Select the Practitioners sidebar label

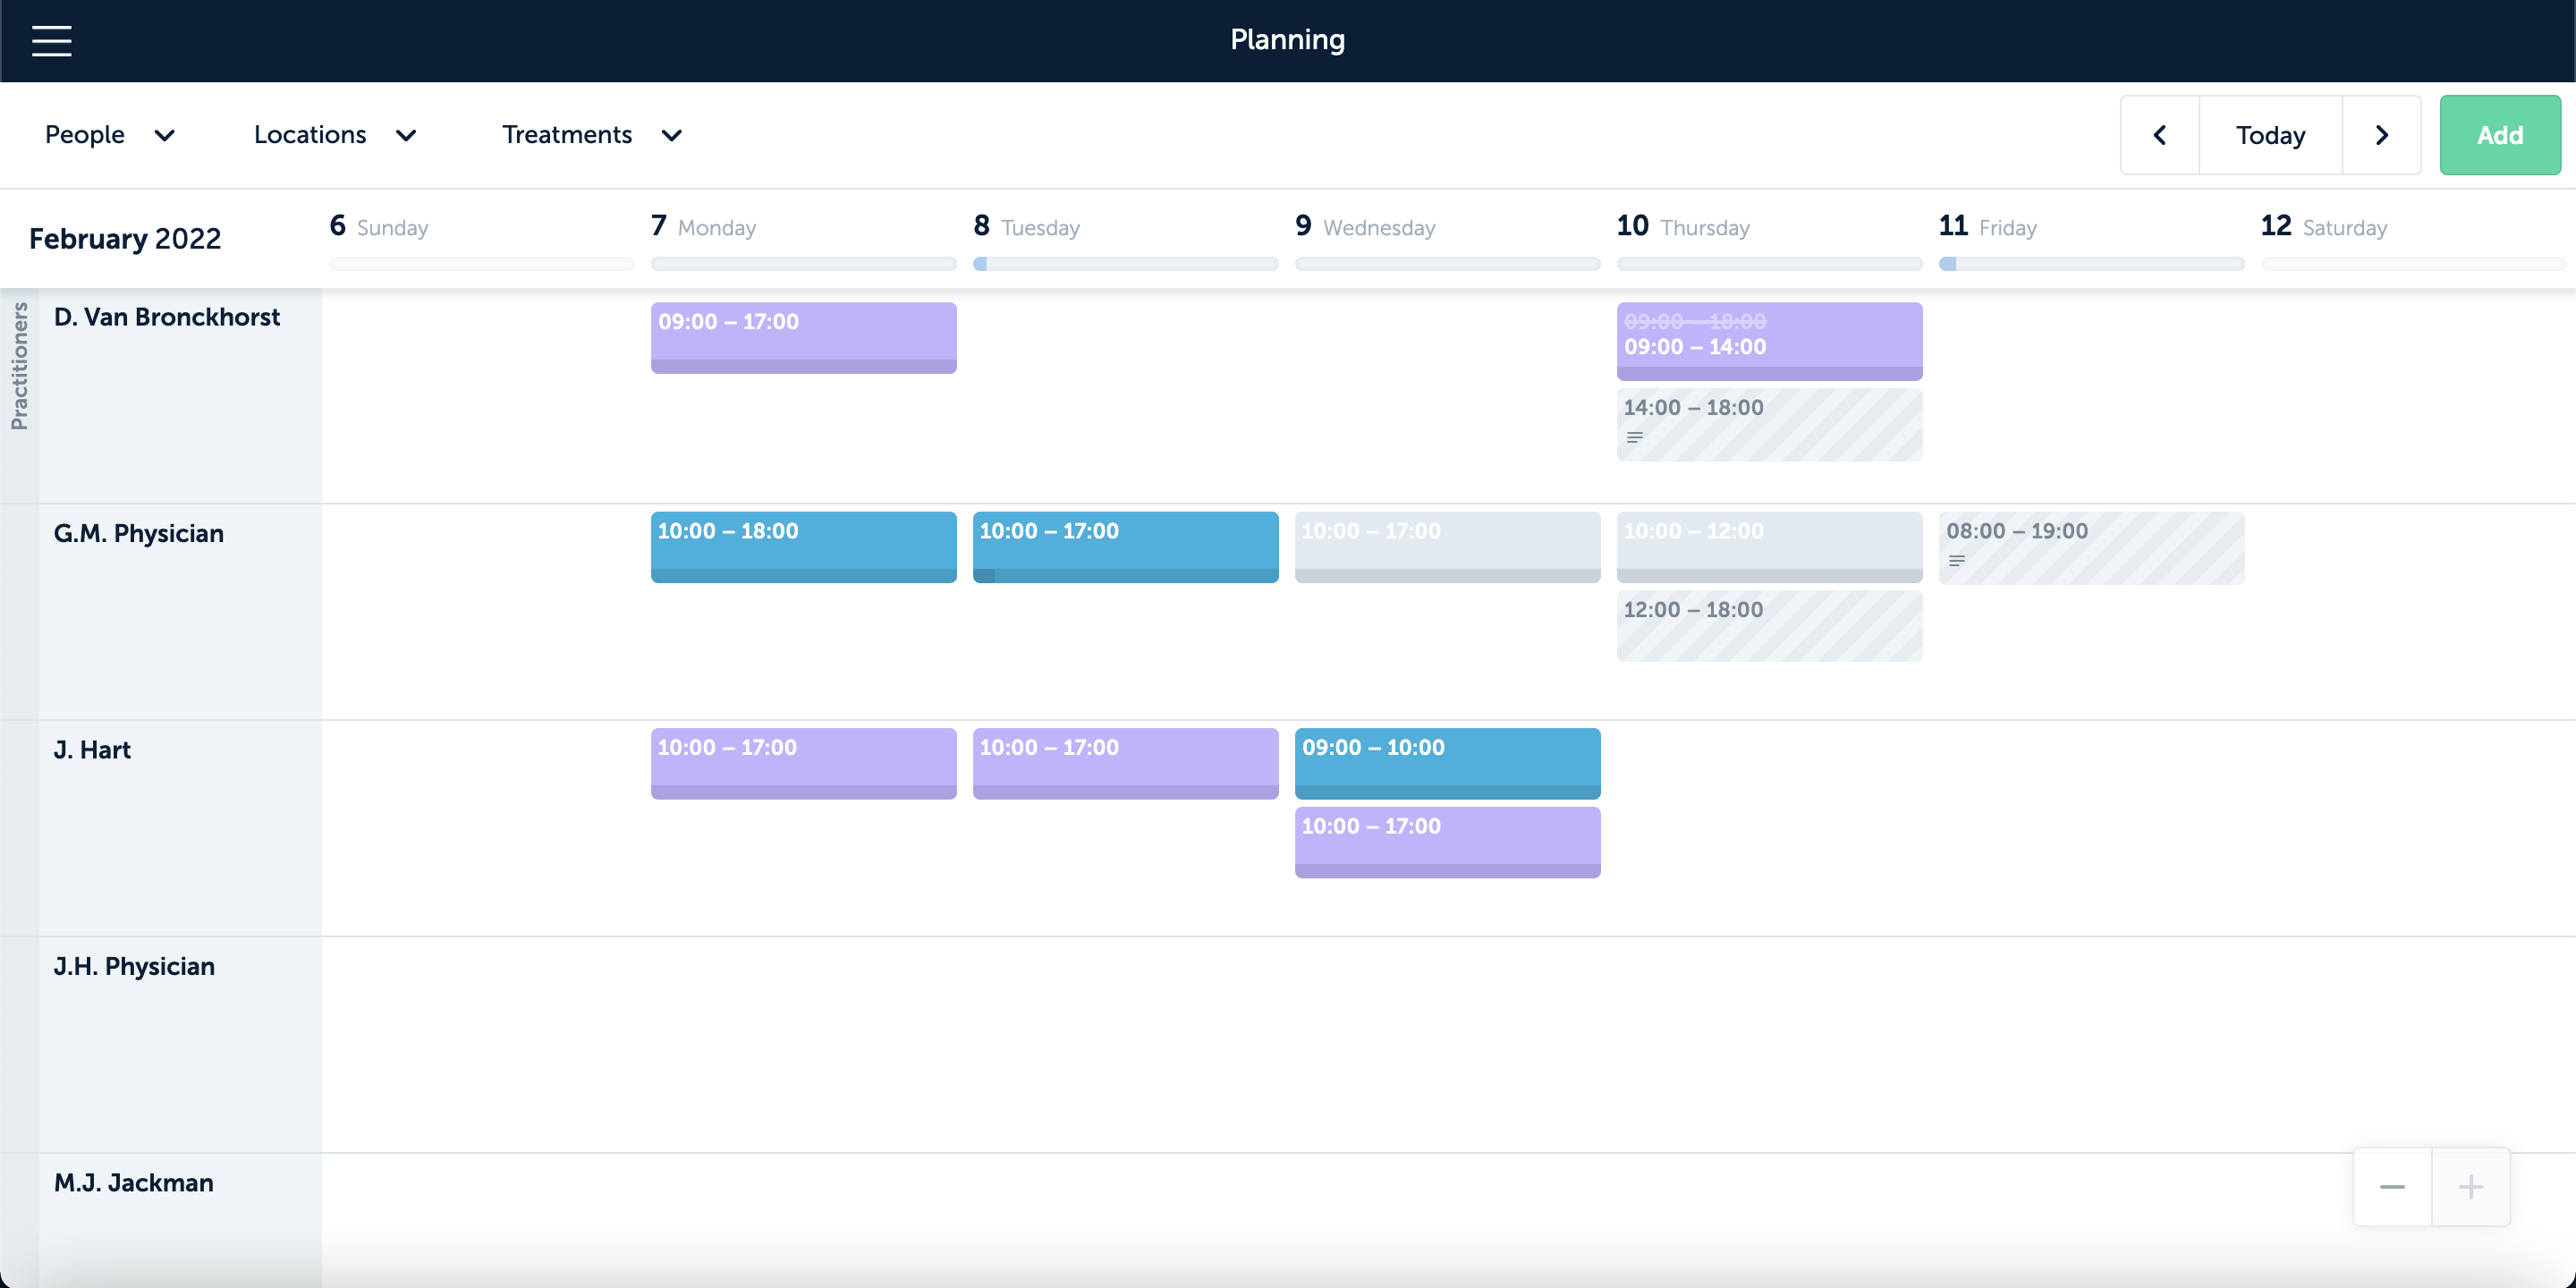[19, 367]
